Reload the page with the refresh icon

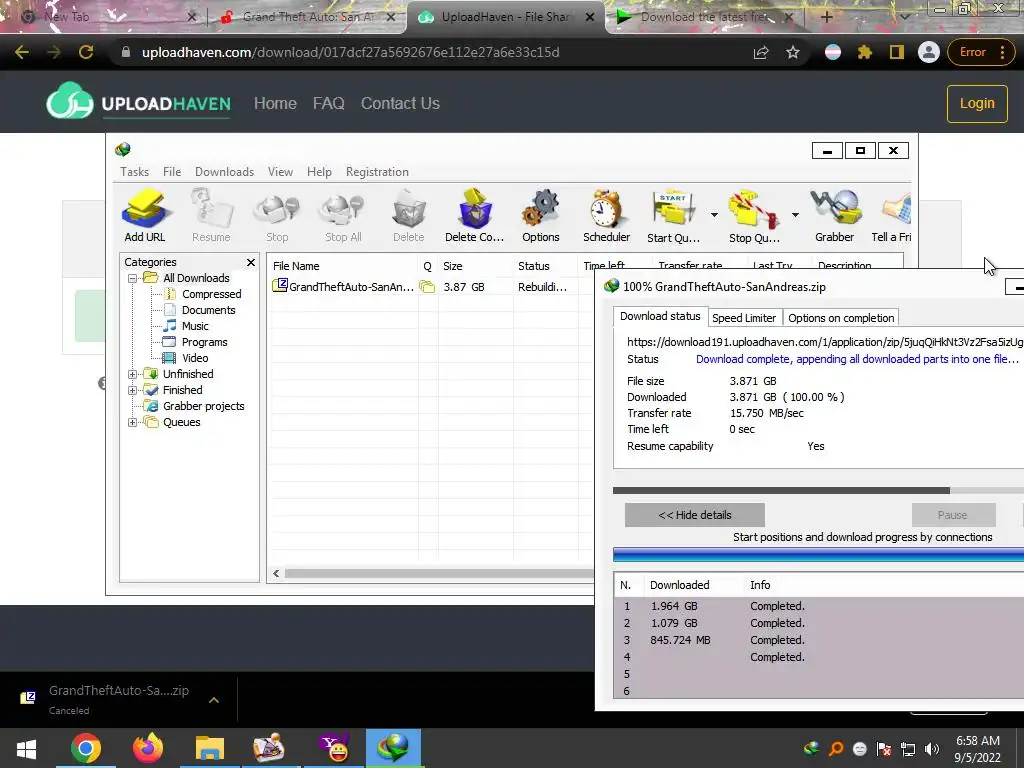click(86, 52)
